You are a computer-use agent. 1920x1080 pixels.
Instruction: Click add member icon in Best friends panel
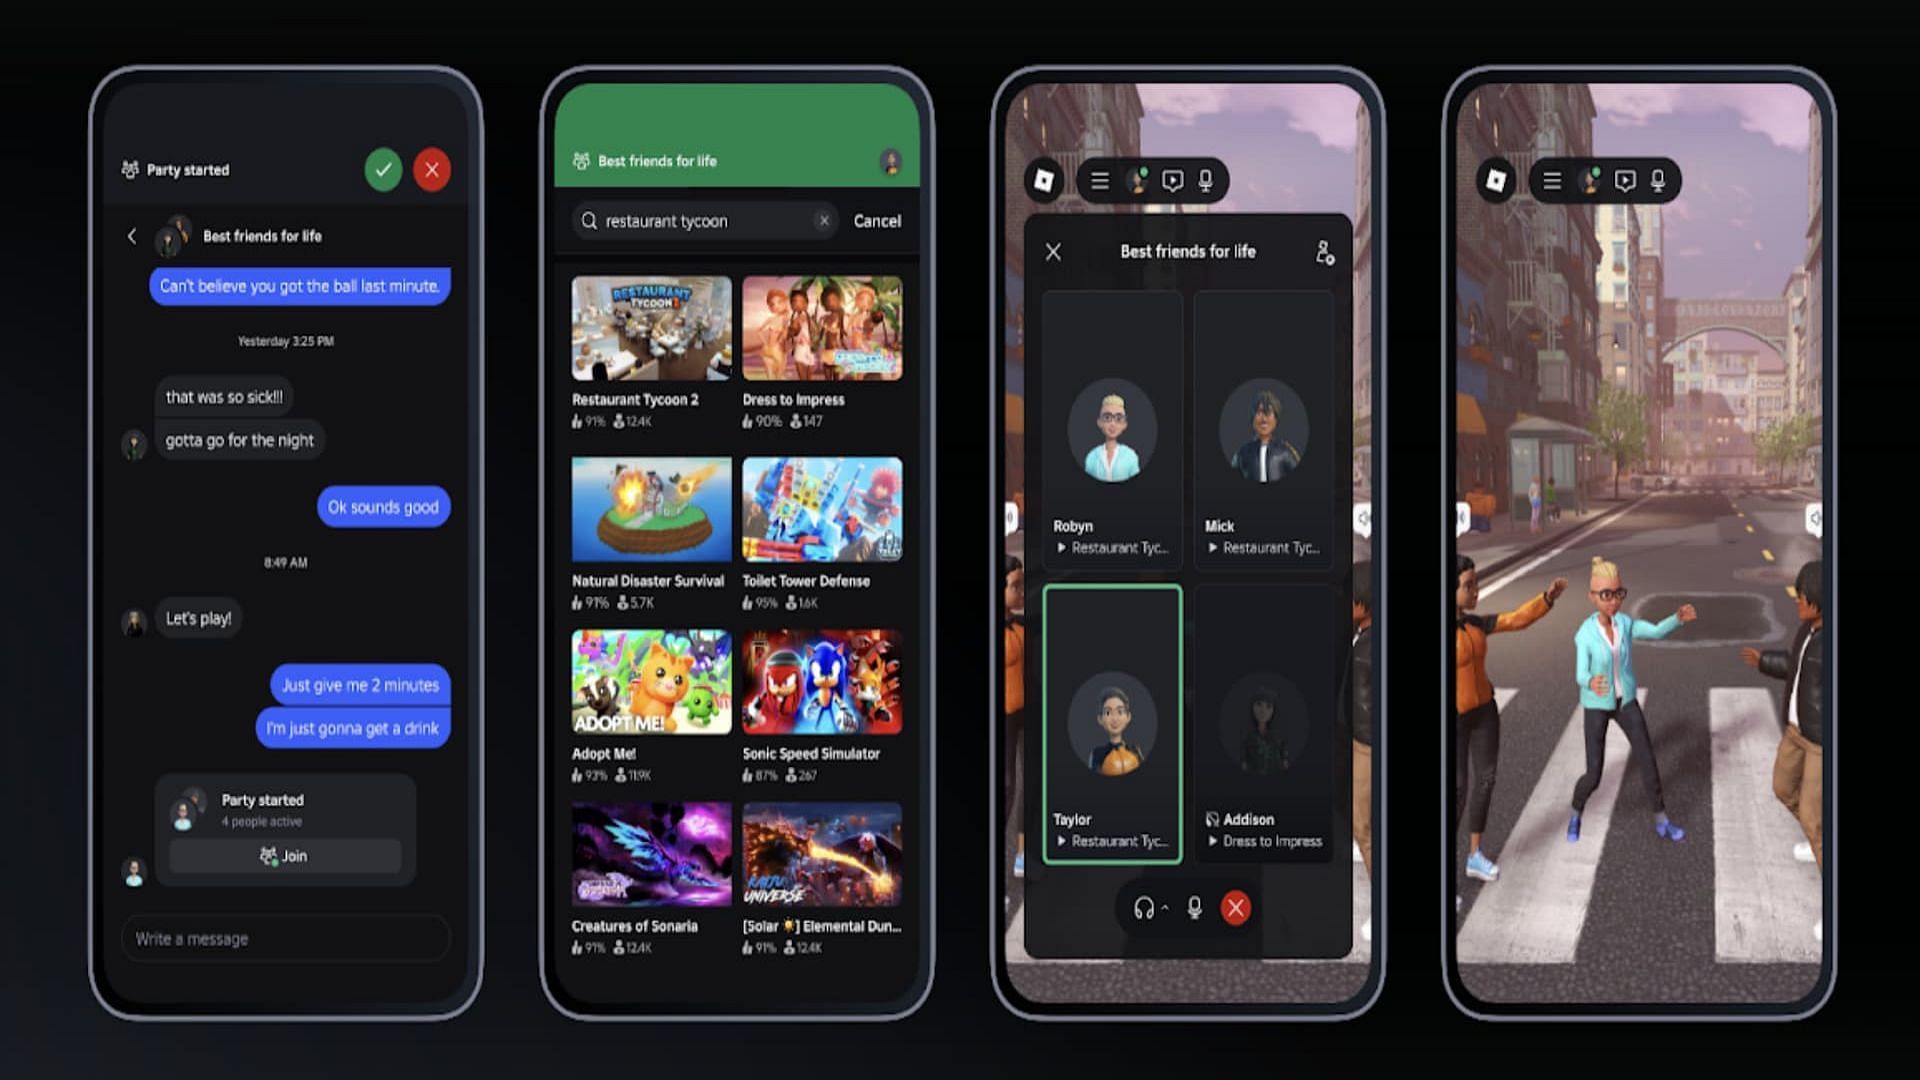[x=1324, y=251]
